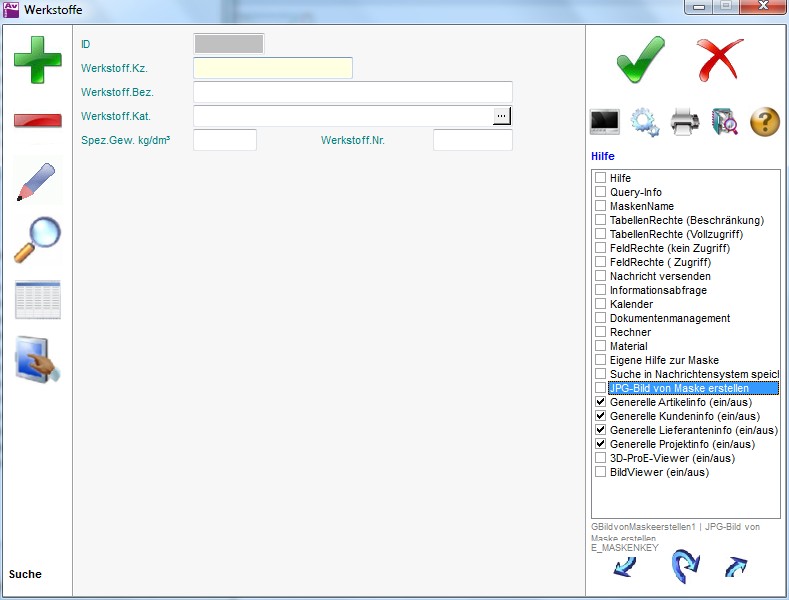Select the pencil edit icon
This screenshot has height=600, width=789.
tap(37, 181)
